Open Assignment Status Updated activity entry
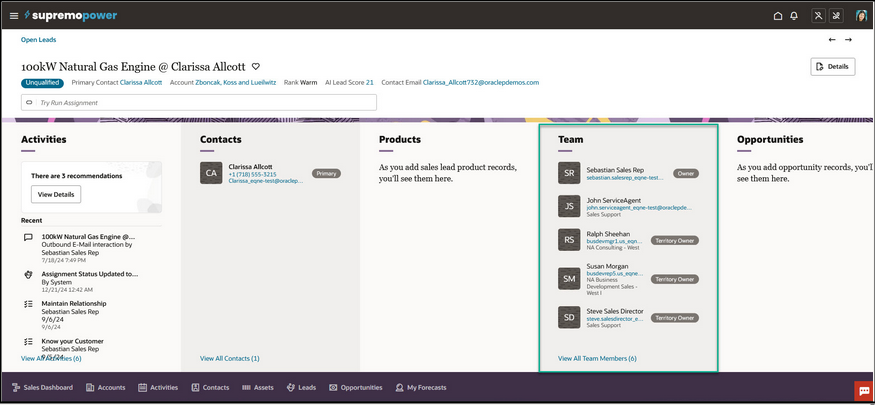This screenshot has width=875, height=405. coord(90,274)
